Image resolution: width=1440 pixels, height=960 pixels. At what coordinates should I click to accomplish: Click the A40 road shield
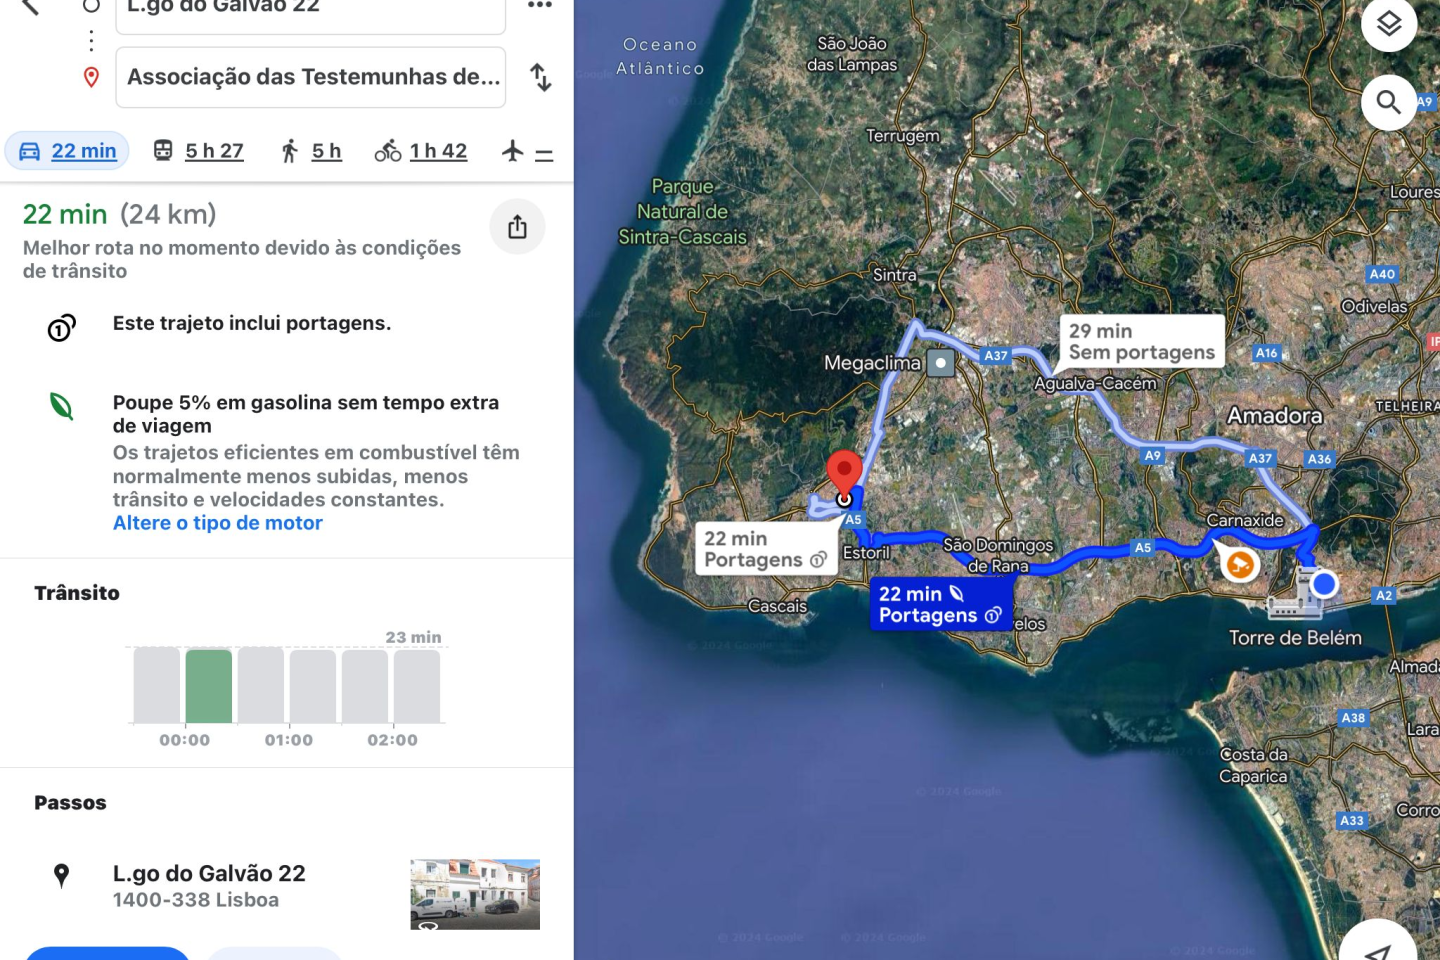pyautogui.click(x=1382, y=274)
